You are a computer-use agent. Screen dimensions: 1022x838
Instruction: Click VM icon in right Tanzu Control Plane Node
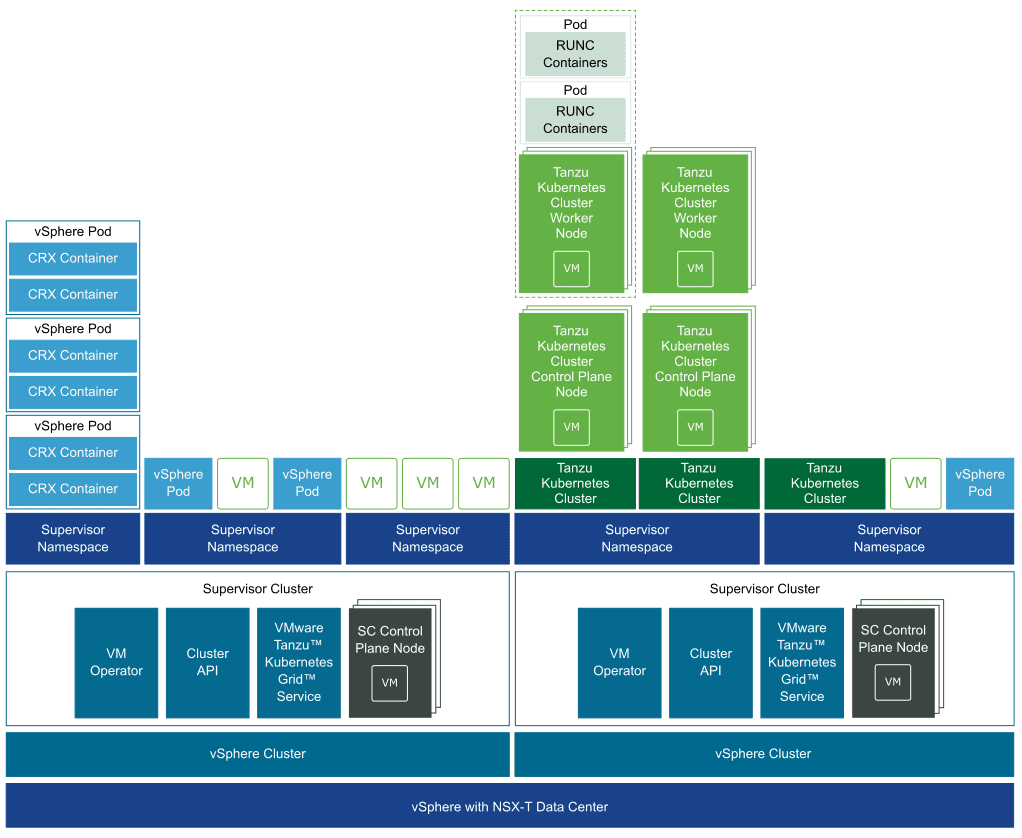[695, 427]
